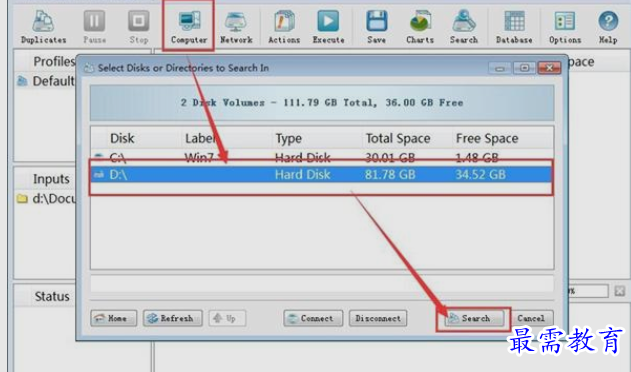Image resolution: width=631 pixels, height=372 pixels.
Task: Sort by the Disk column header
Action: coord(122,138)
